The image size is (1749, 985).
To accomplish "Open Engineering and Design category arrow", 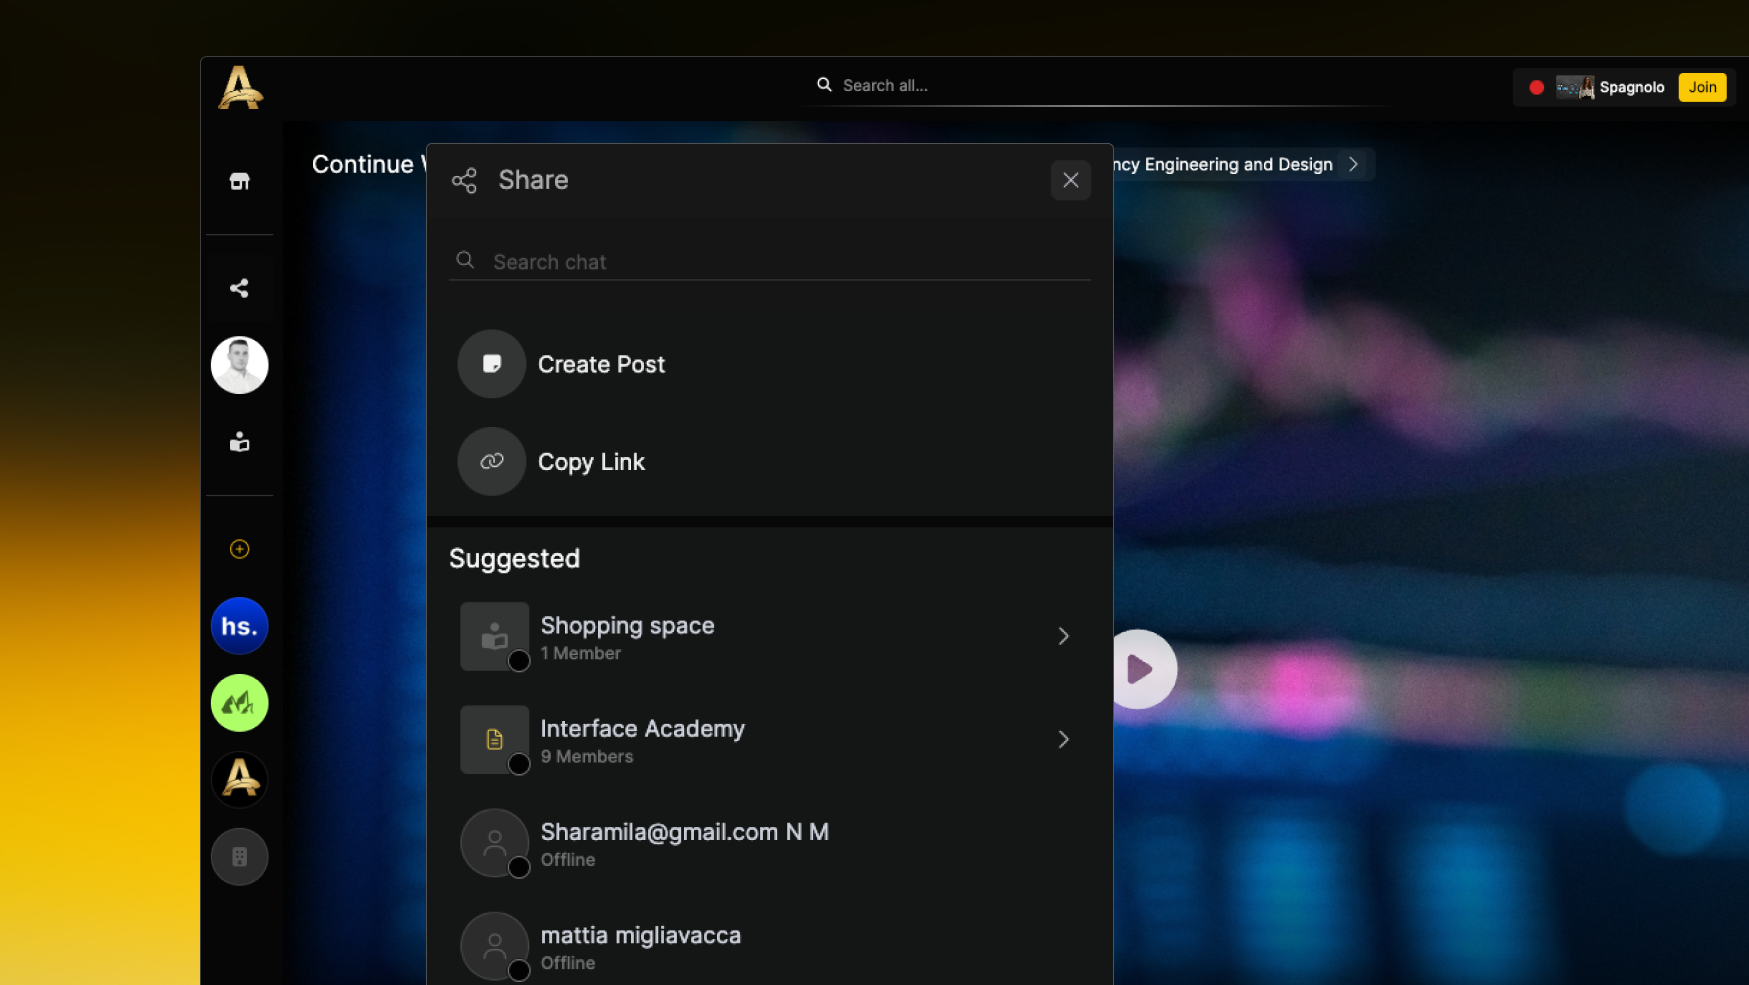I will (x=1353, y=164).
